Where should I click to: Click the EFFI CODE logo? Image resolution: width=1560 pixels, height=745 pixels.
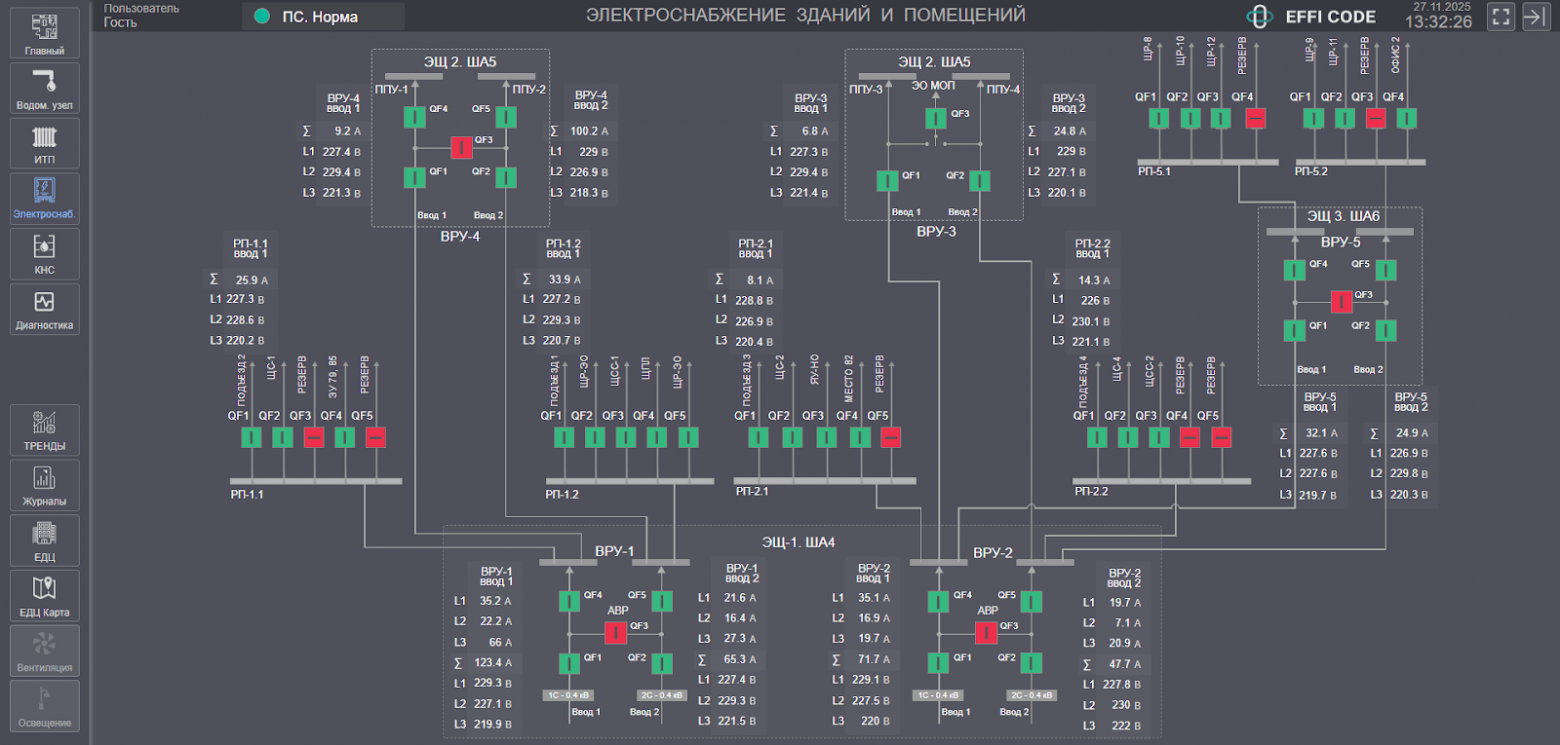pyautogui.click(x=1312, y=17)
